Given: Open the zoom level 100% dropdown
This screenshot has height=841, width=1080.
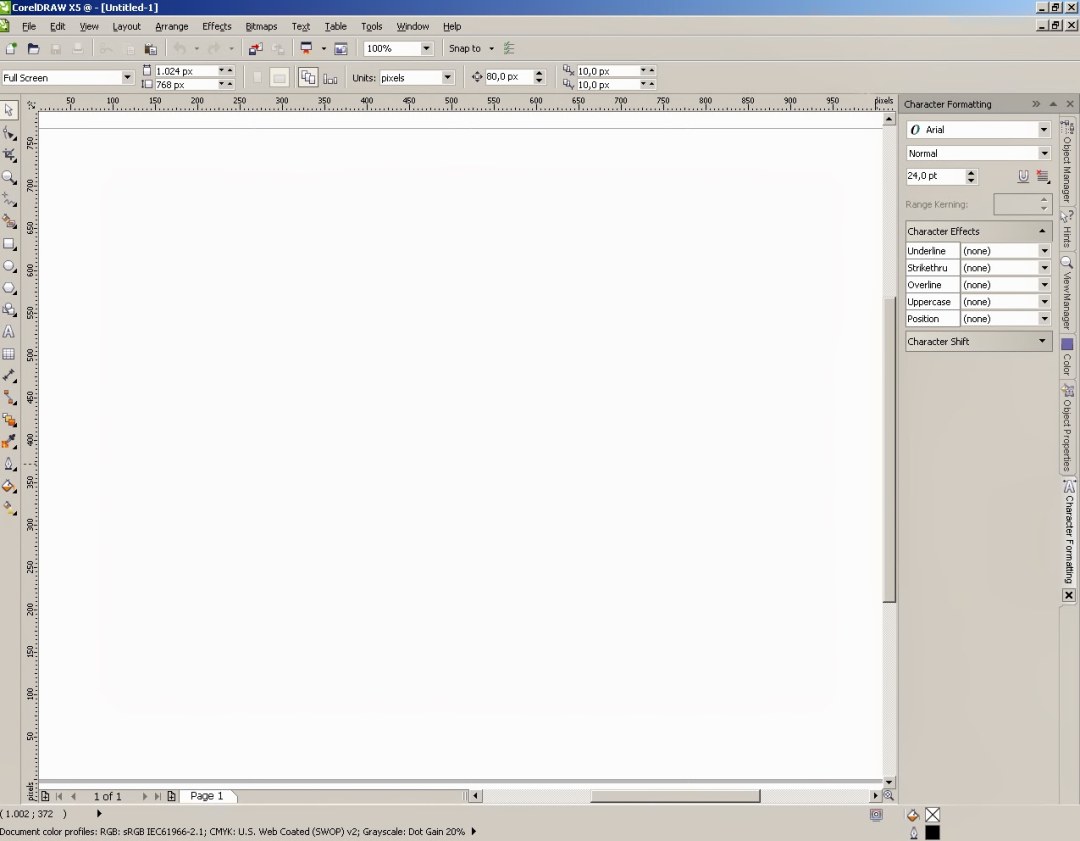Looking at the screenshot, I should 426,48.
